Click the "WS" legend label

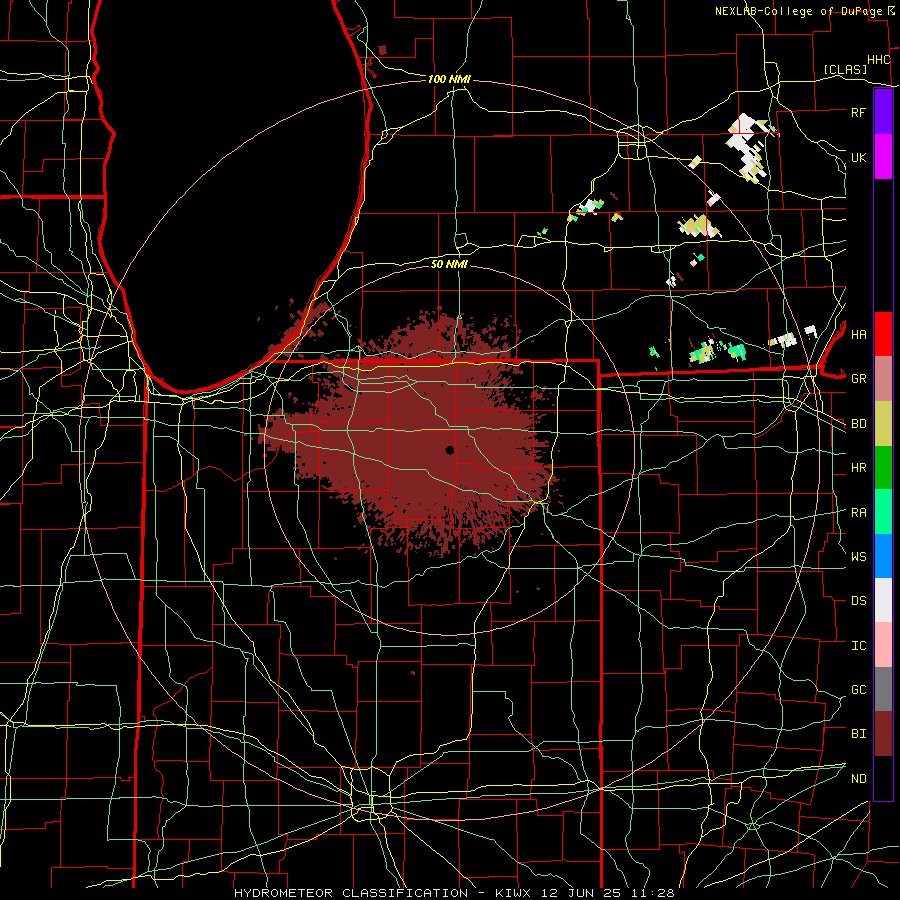858,556
